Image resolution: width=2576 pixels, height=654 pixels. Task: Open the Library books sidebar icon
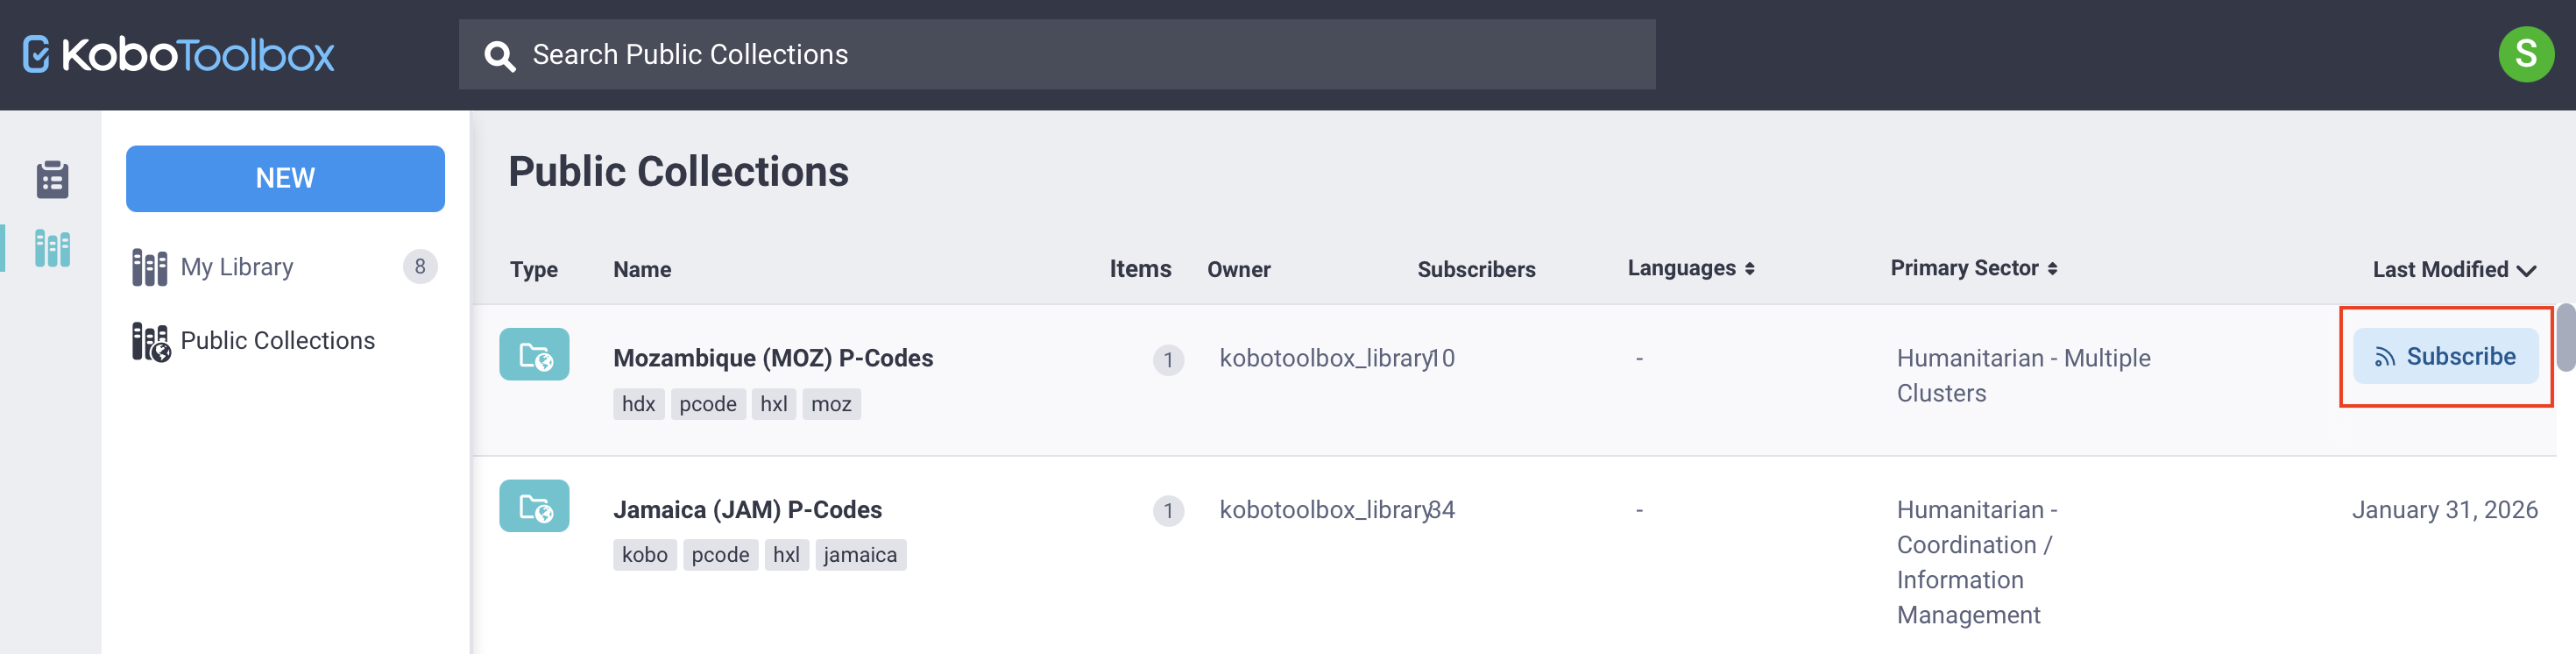coord(52,248)
